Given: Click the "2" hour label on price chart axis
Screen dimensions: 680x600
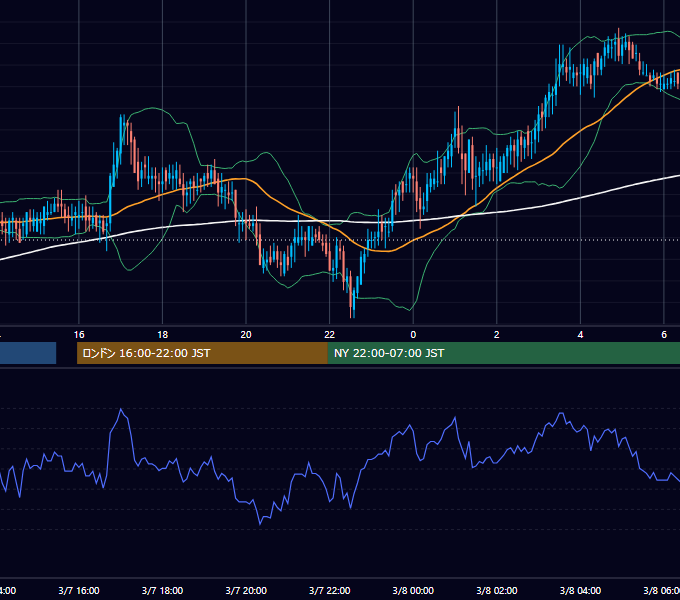Looking at the screenshot, I should 497,334.
